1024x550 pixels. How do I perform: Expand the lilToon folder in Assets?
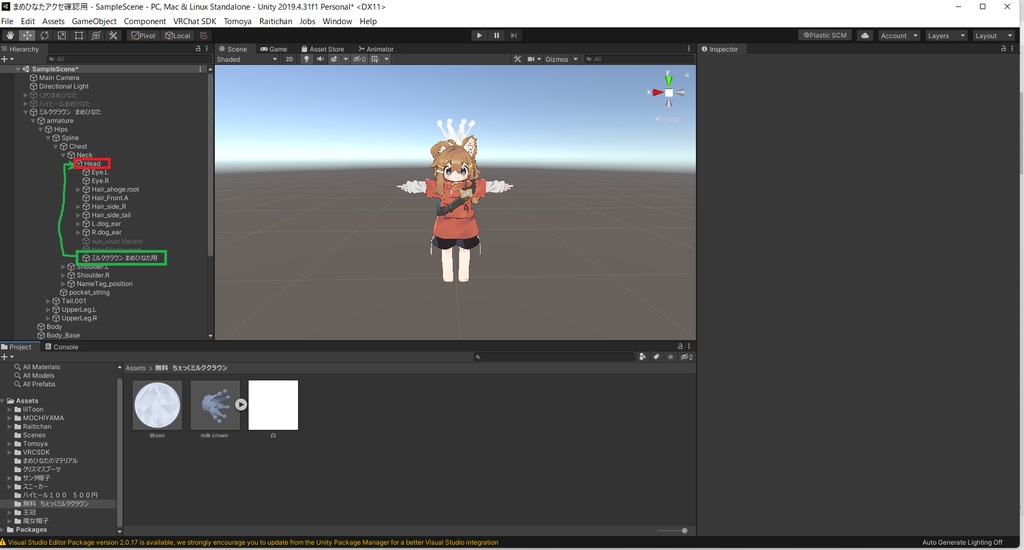9,410
